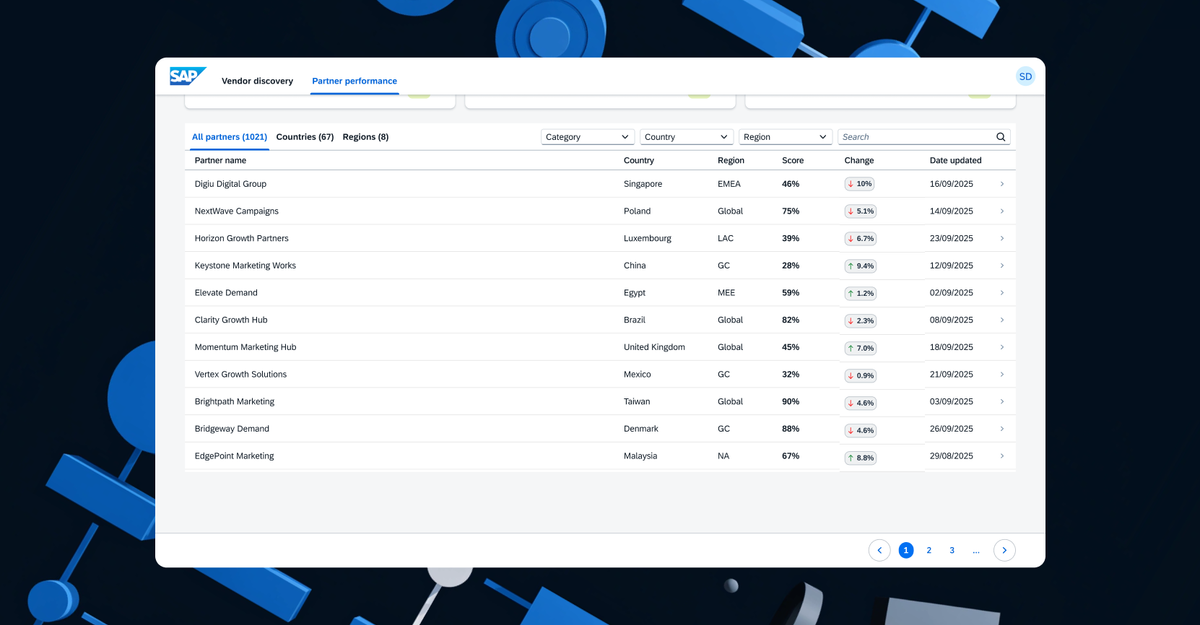Open the SD user avatar menu
The width and height of the screenshot is (1200, 625).
(x=1025, y=77)
